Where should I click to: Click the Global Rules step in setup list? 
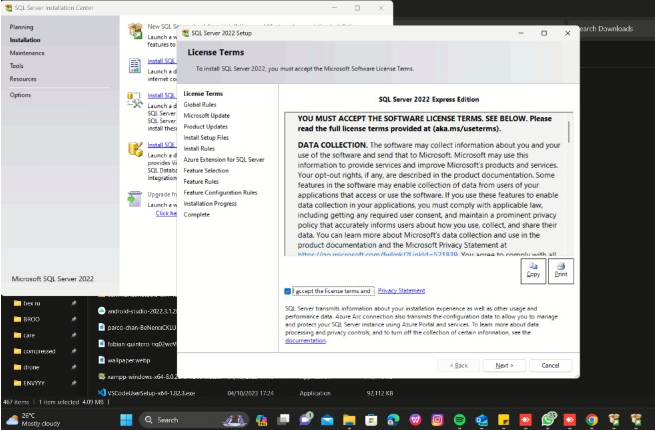200,104
